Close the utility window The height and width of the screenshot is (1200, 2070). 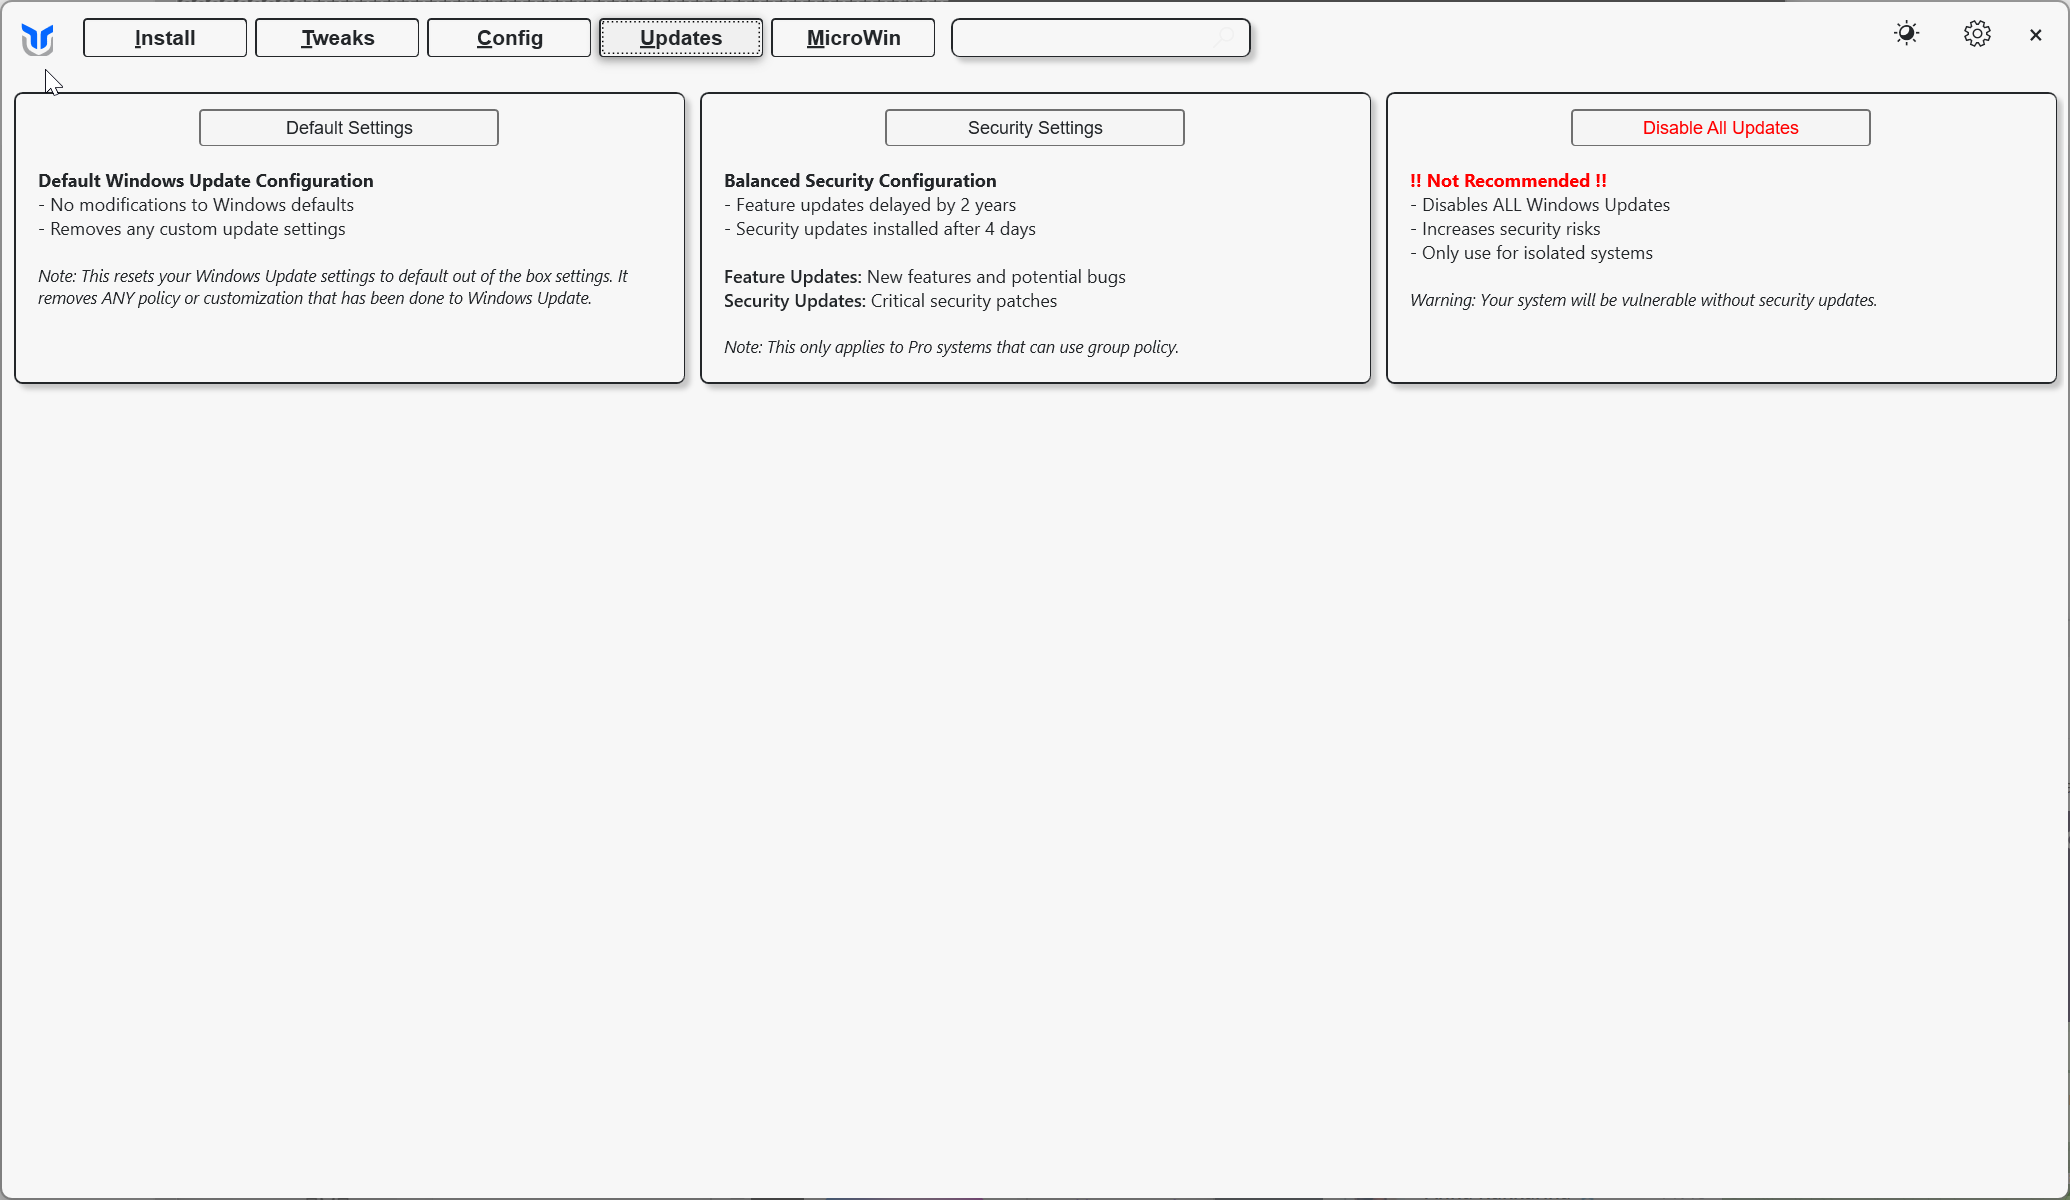[2035, 35]
